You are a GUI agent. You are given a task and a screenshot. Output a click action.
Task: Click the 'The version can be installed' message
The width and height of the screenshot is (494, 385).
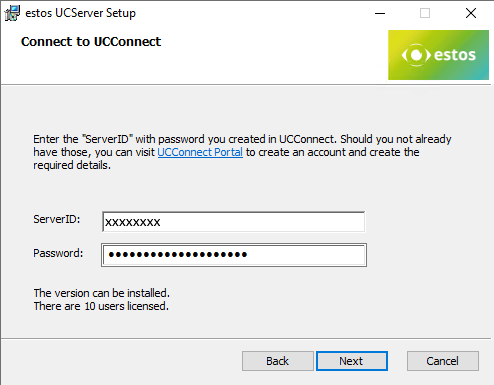tap(102, 293)
